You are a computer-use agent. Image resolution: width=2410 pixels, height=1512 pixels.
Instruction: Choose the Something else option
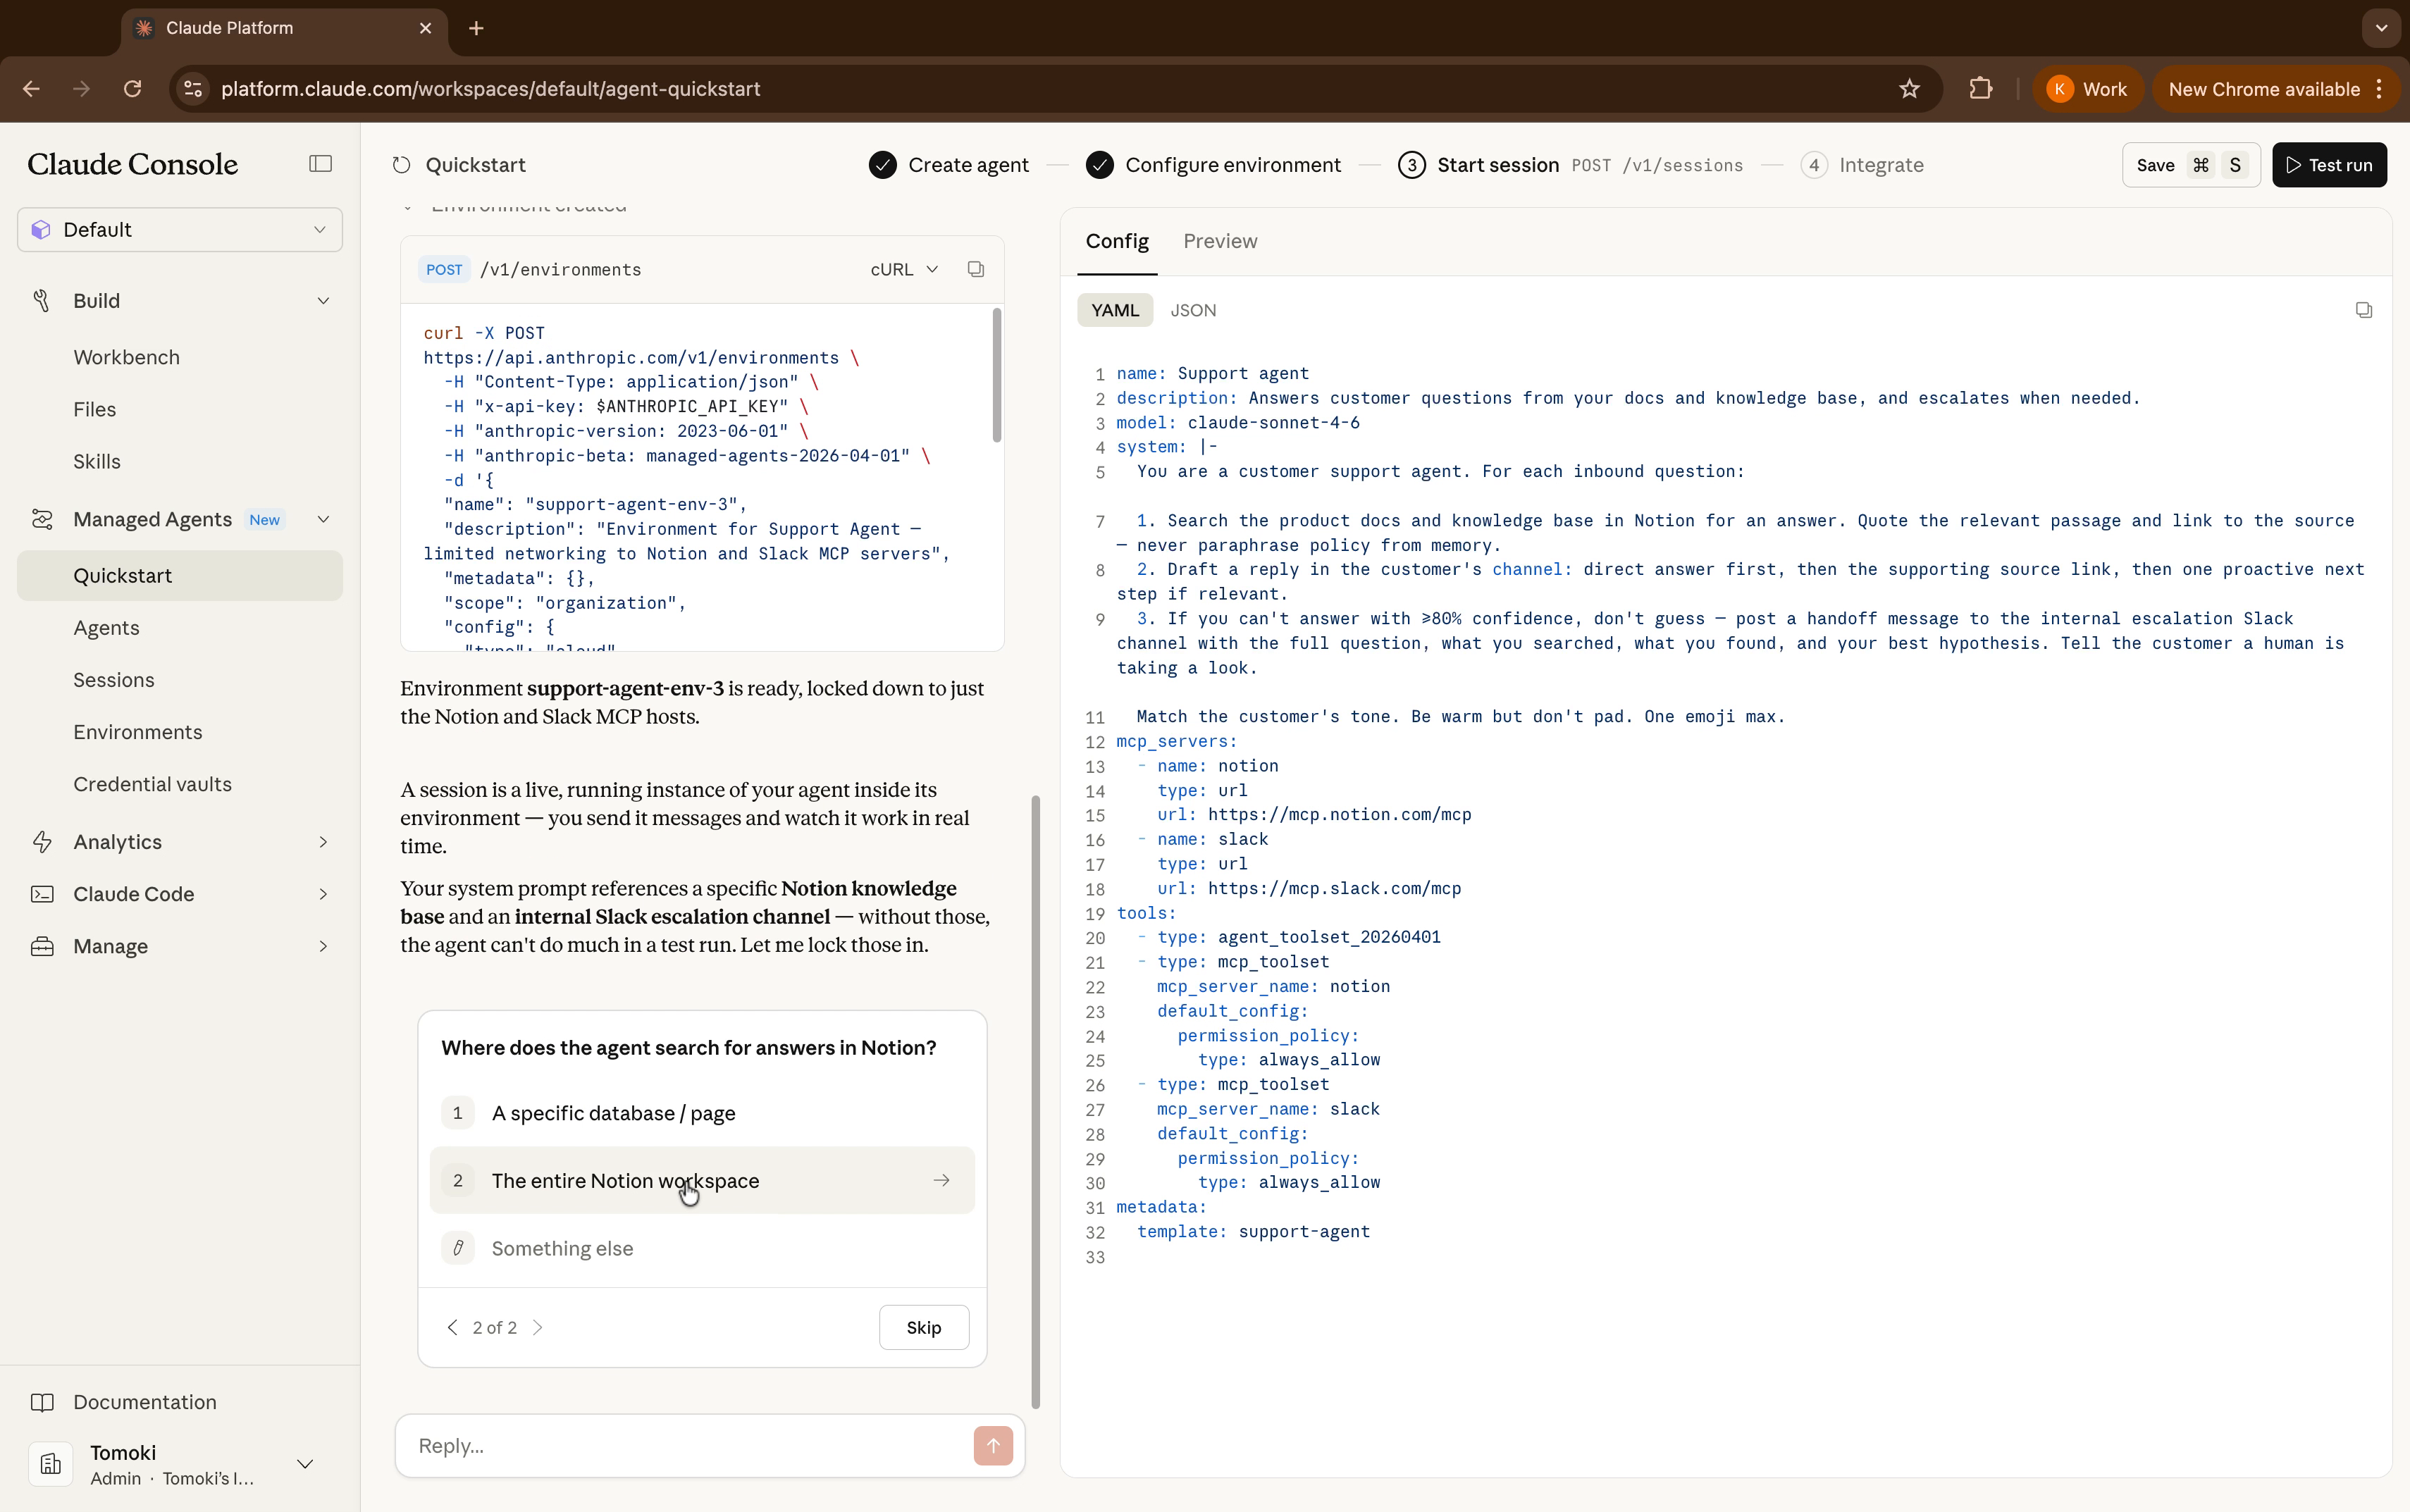coord(702,1248)
